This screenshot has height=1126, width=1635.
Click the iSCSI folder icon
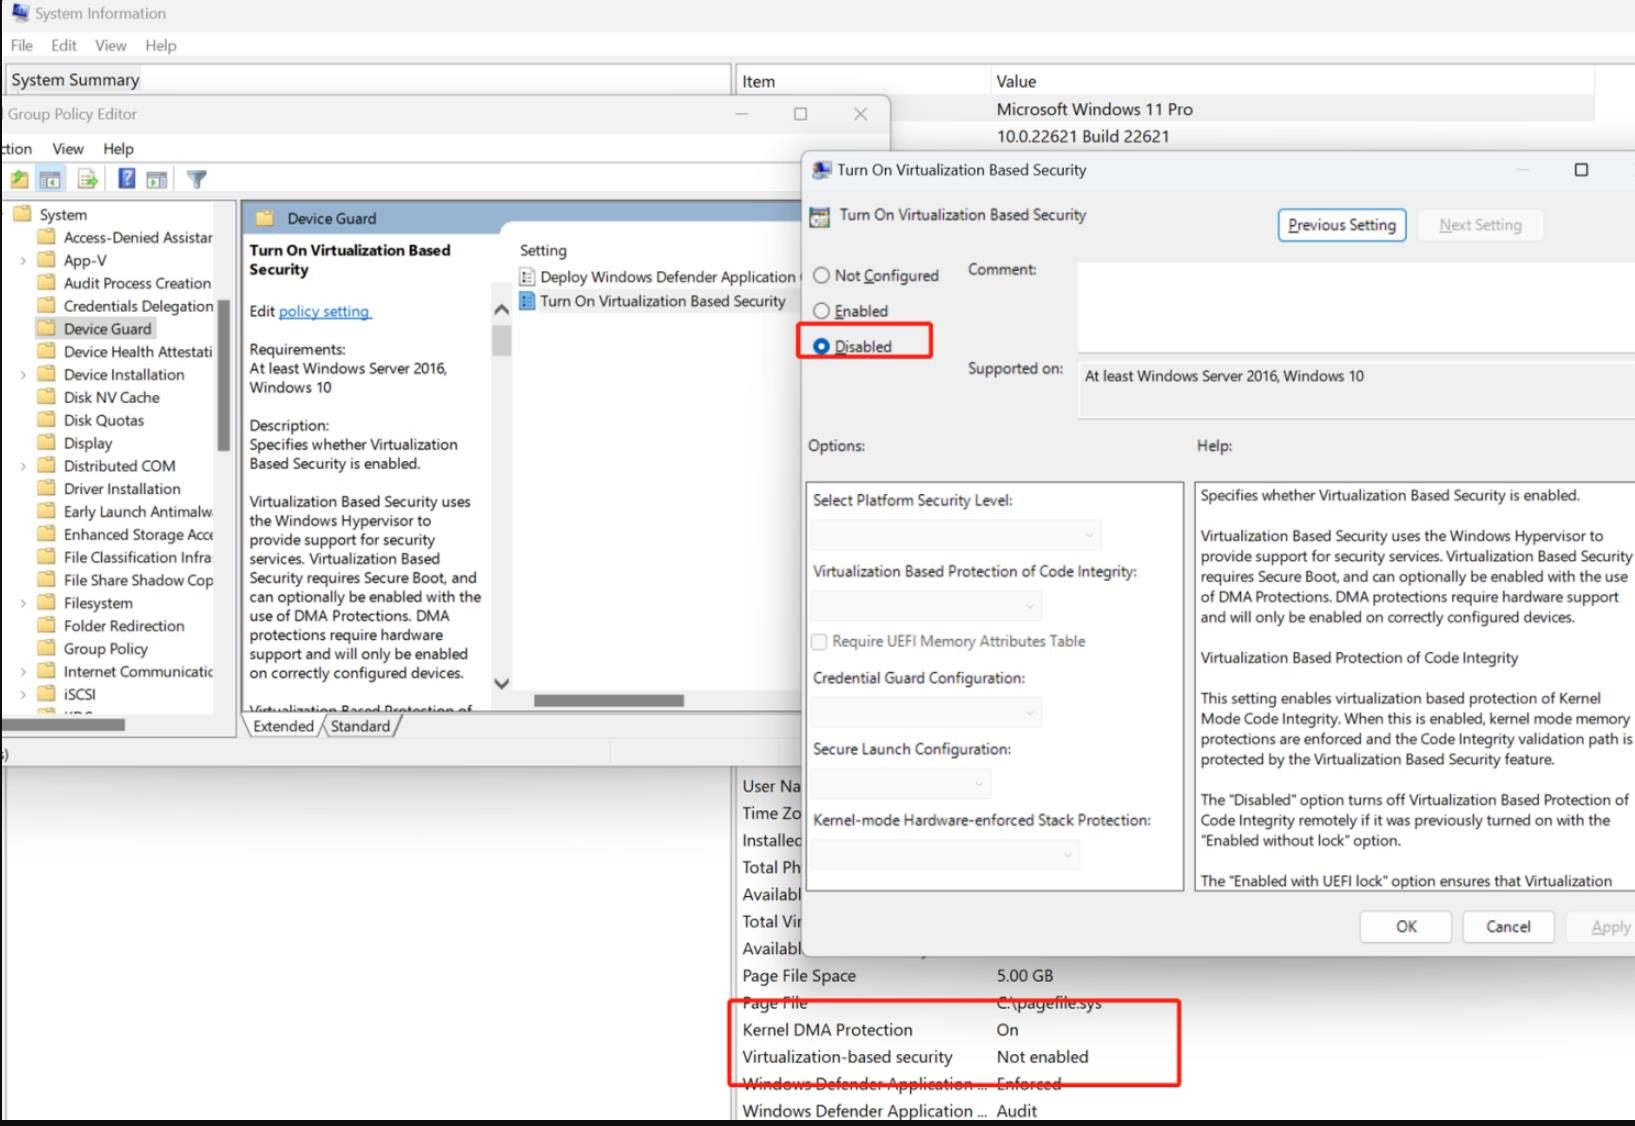tap(46, 694)
